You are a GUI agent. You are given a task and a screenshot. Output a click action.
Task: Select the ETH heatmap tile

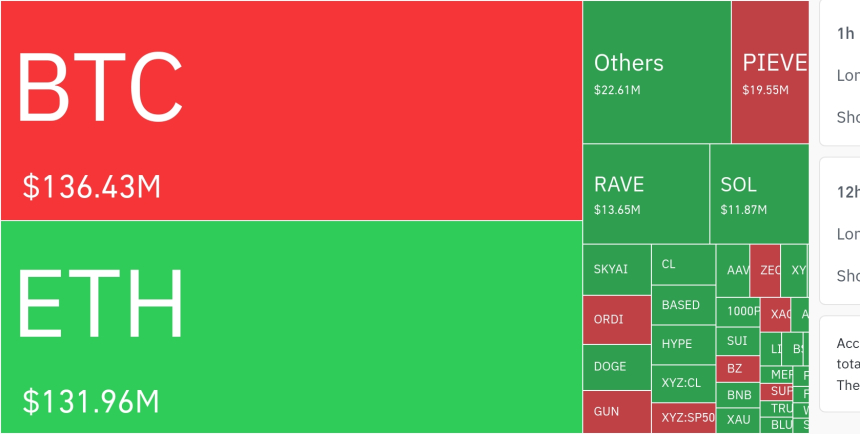point(291,327)
